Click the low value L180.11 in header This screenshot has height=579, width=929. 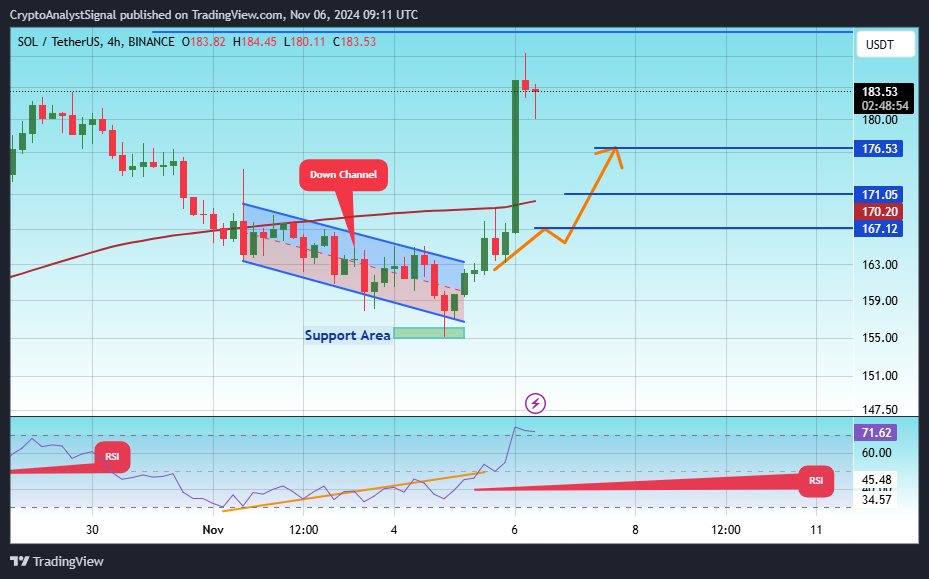coord(305,42)
